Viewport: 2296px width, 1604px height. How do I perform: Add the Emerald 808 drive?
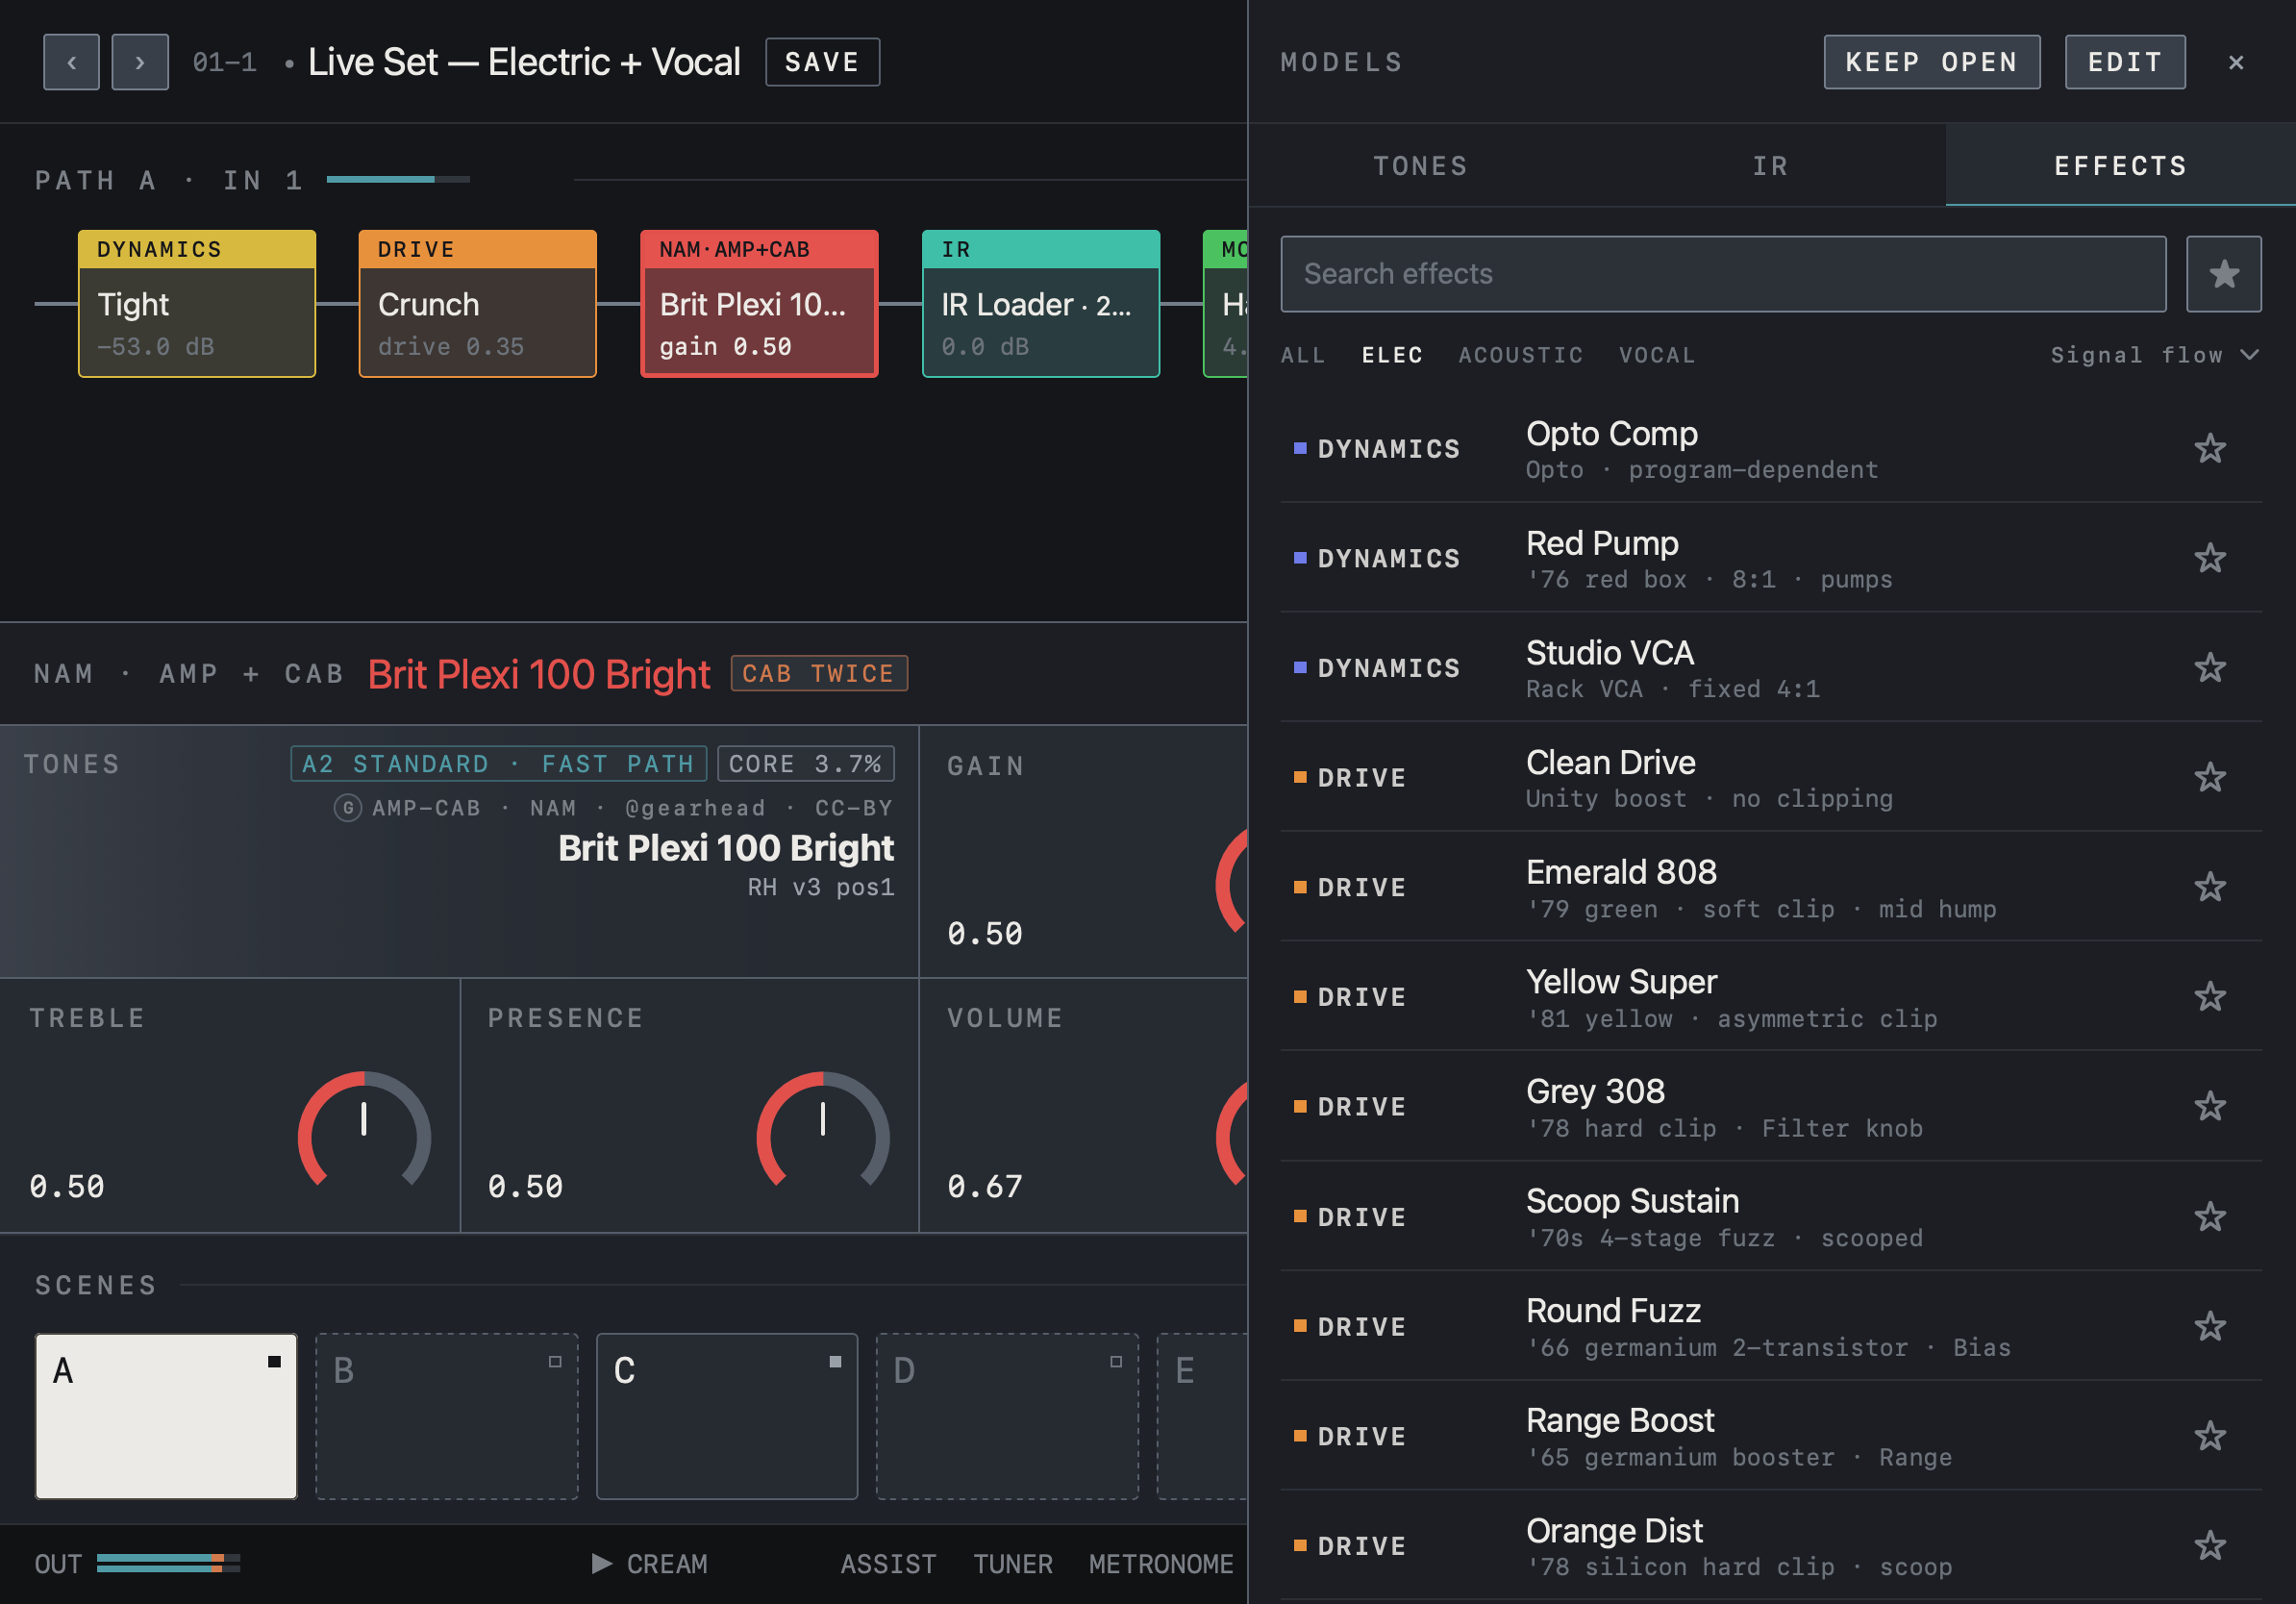(1771, 887)
